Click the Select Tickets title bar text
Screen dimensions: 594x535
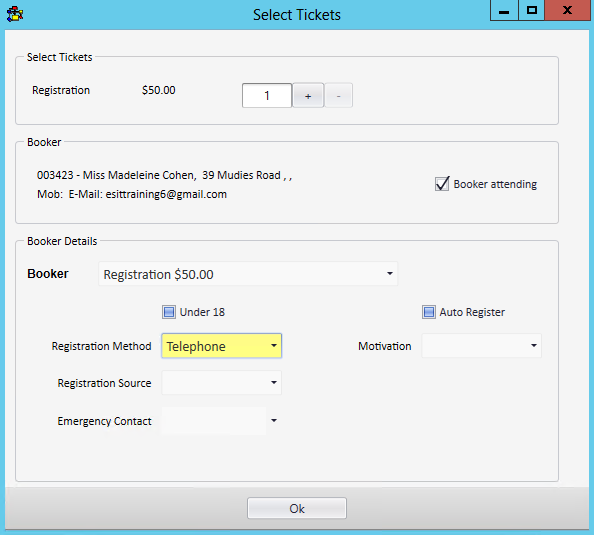point(297,15)
